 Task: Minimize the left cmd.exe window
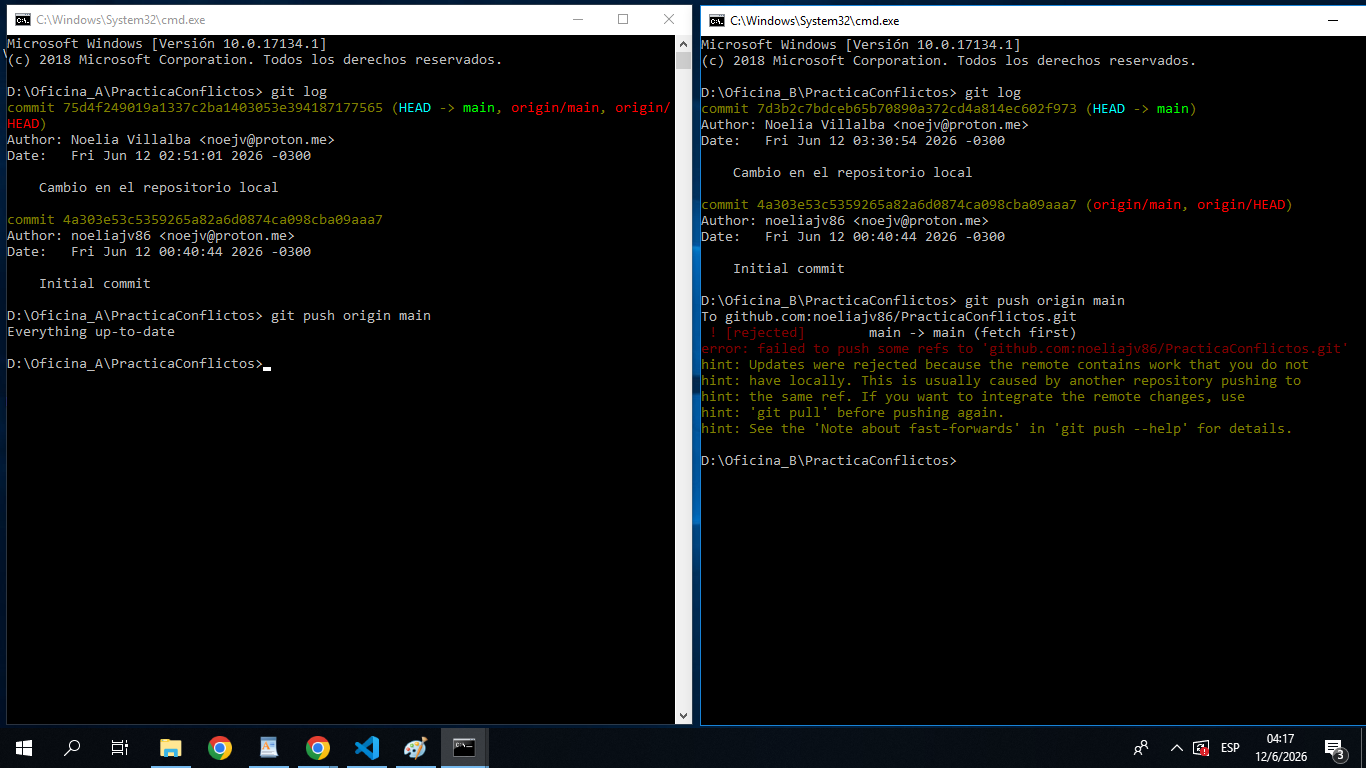click(577, 20)
